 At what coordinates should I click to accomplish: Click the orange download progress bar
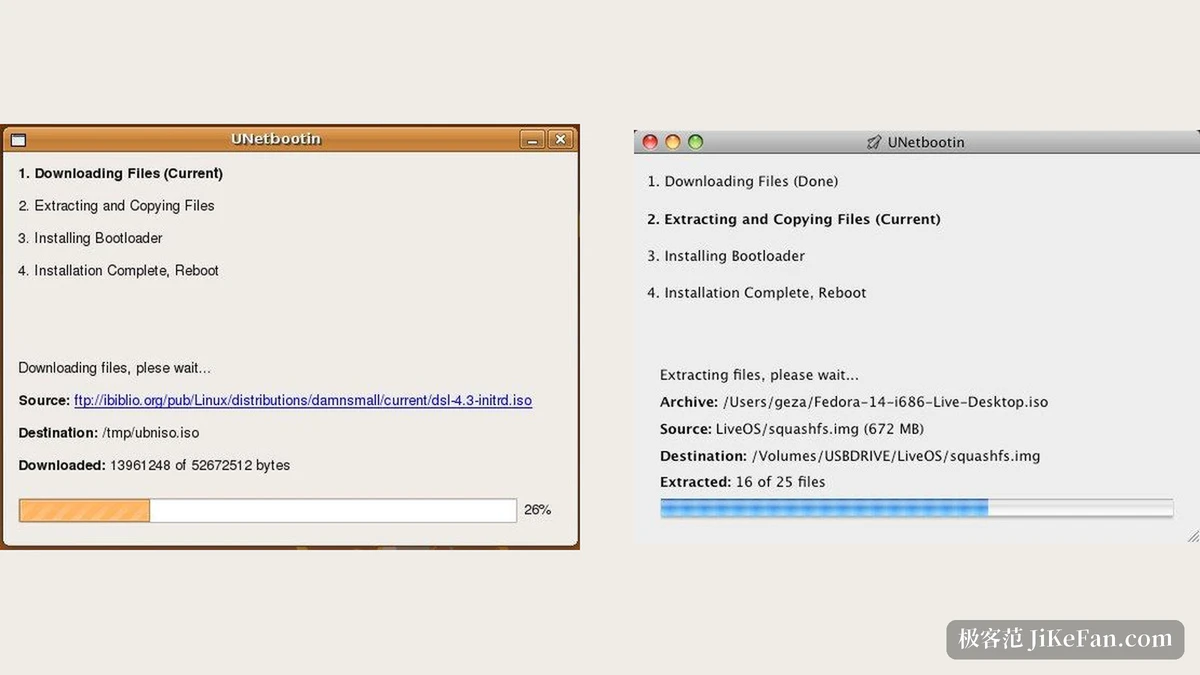tap(268, 510)
